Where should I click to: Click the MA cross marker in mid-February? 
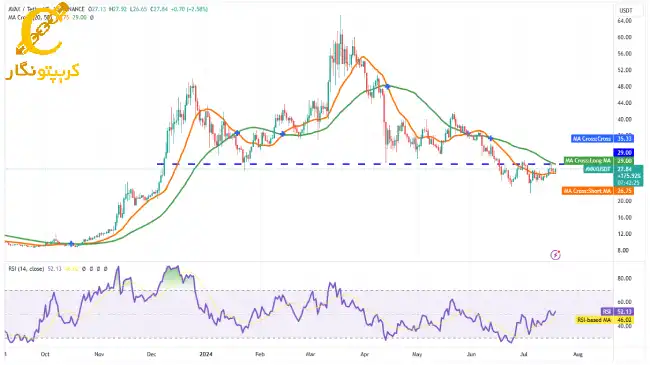click(283, 134)
